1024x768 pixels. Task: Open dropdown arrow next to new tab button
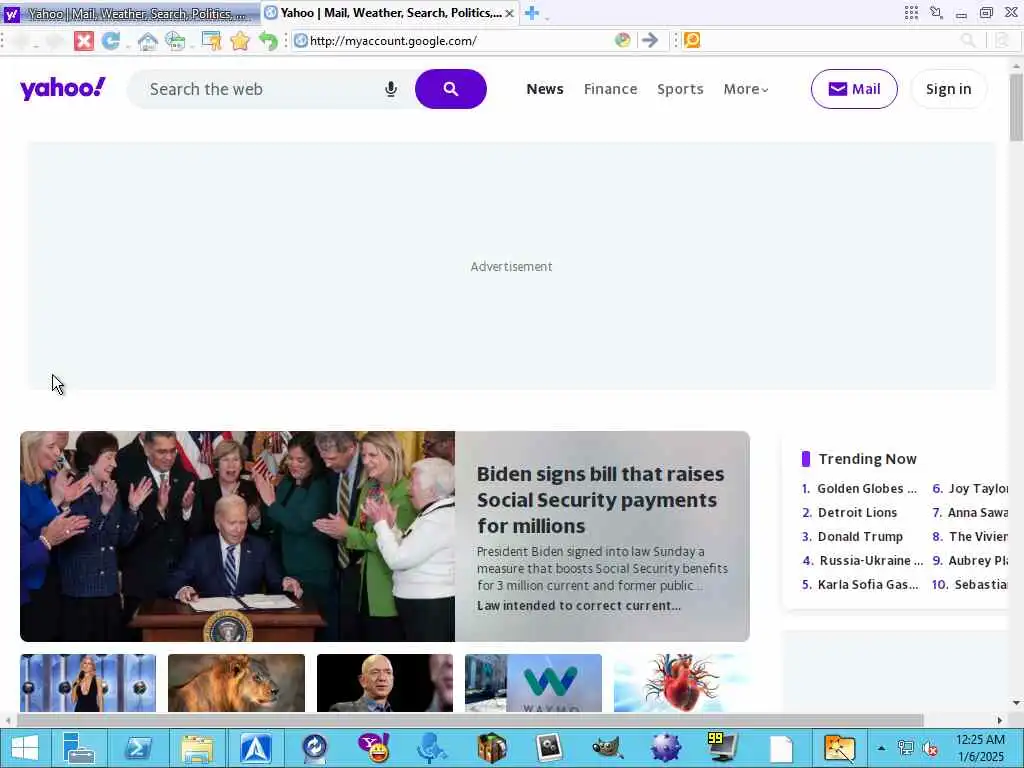tap(547, 18)
